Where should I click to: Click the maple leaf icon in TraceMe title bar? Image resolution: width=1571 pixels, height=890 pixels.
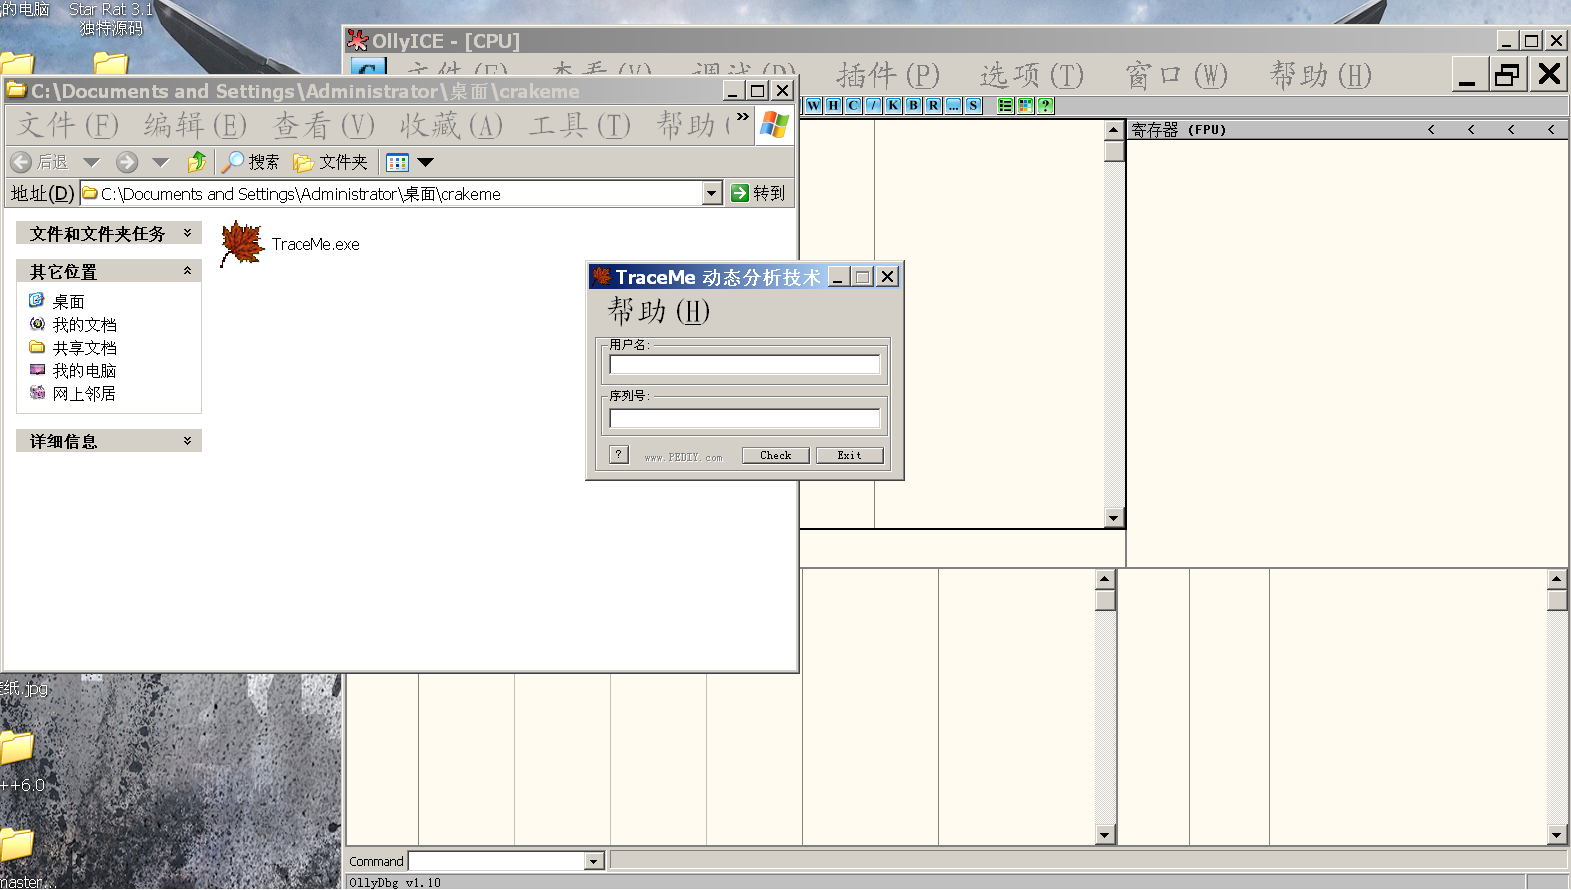(x=602, y=277)
